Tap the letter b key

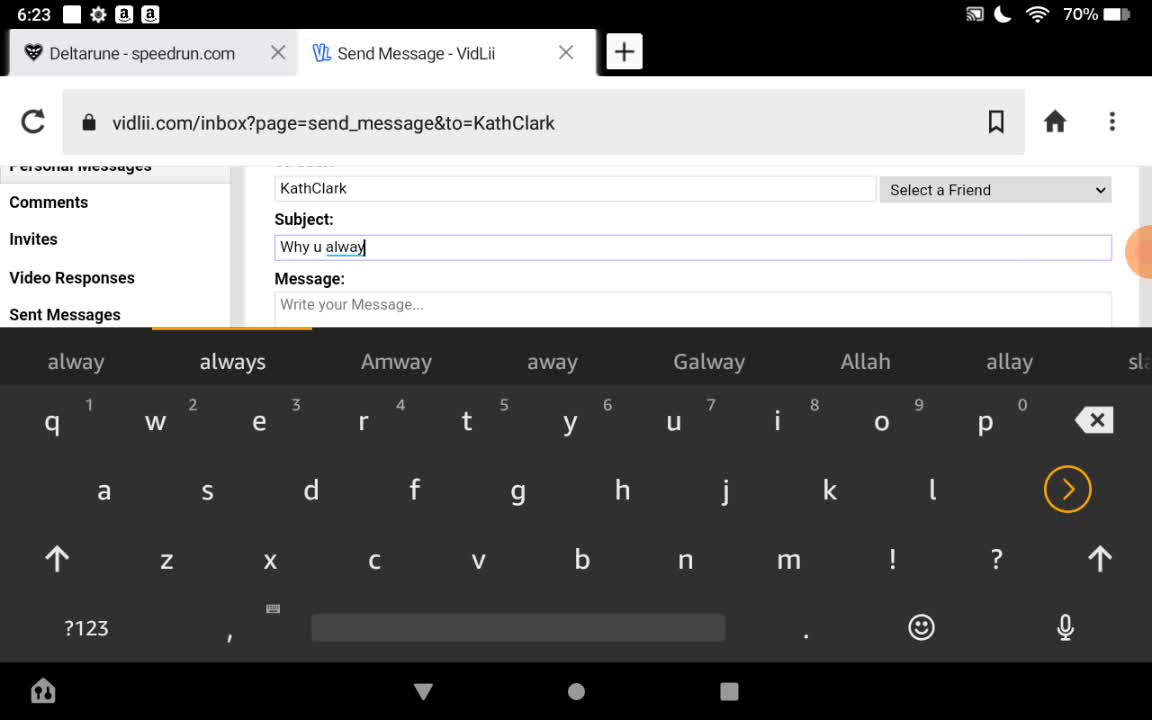581,559
